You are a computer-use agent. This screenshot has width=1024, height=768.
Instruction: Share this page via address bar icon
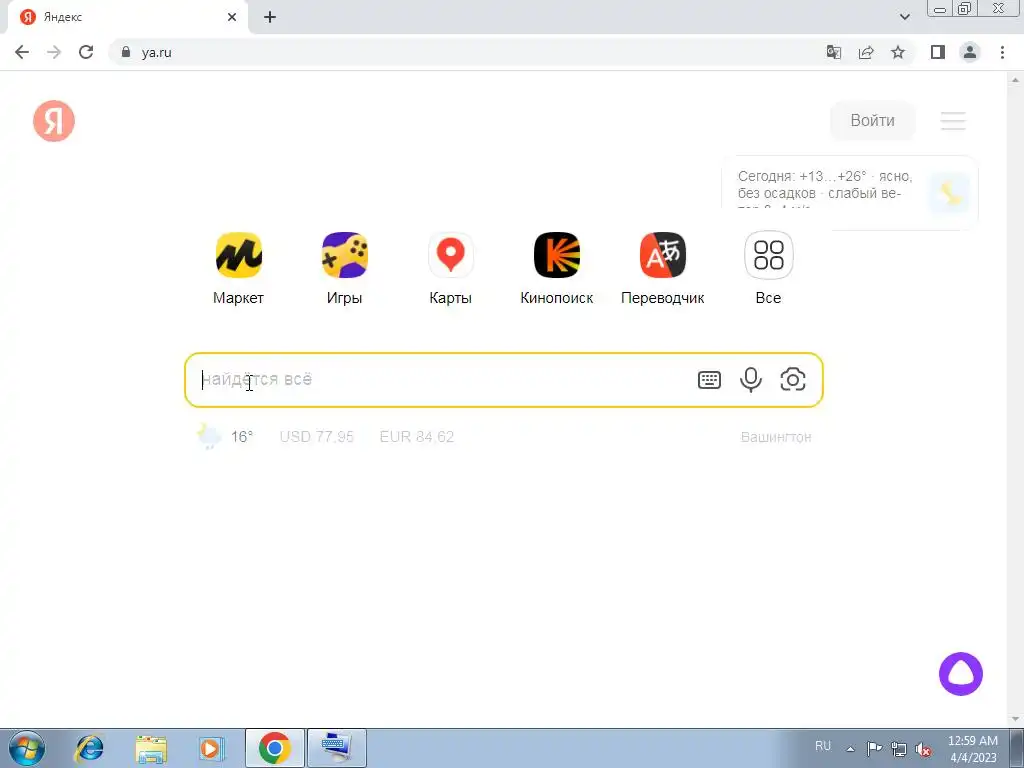(x=866, y=52)
